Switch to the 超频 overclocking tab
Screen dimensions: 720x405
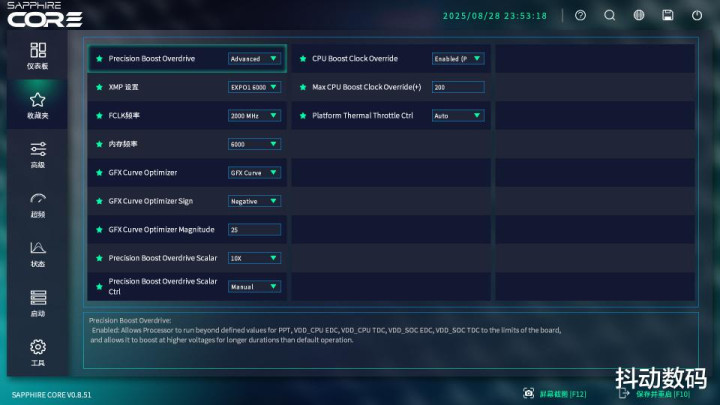[x=38, y=205]
